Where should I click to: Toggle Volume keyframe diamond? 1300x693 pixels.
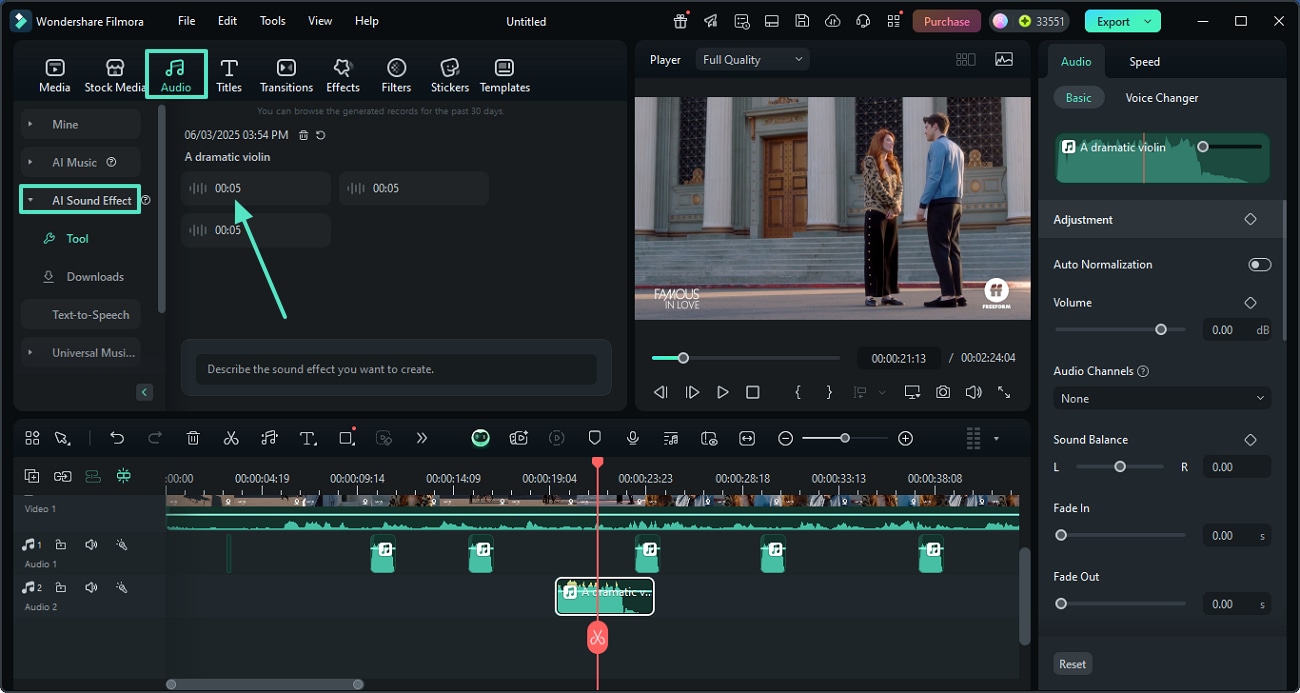(x=1250, y=303)
